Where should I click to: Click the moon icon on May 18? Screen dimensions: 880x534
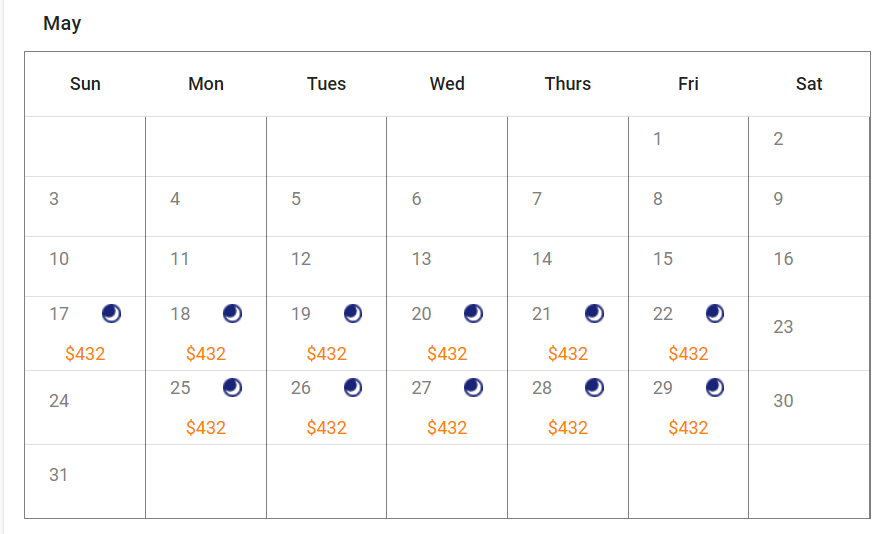[232, 314]
